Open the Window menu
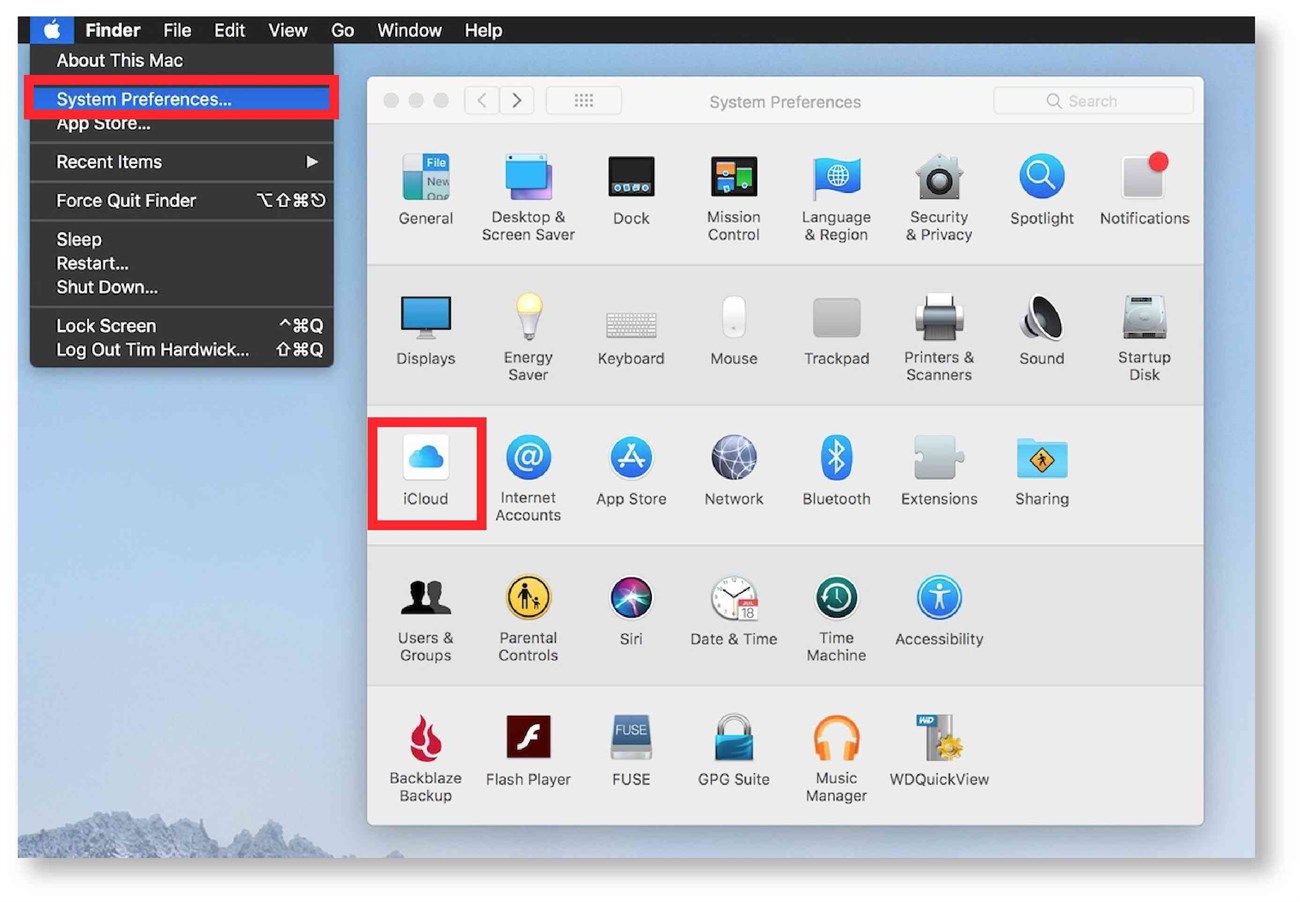The image size is (1300, 902). pyautogui.click(x=409, y=30)
